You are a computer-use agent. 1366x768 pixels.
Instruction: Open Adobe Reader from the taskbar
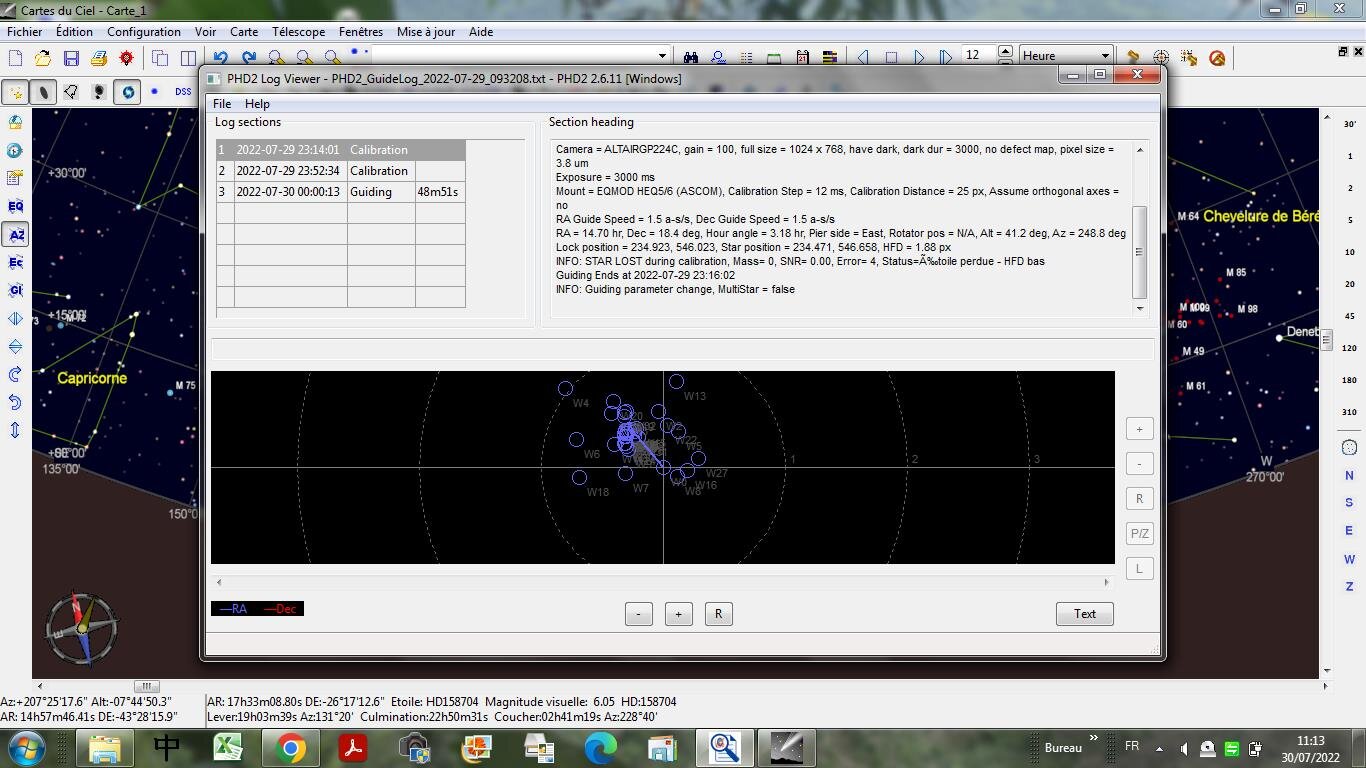pos(353,748)
